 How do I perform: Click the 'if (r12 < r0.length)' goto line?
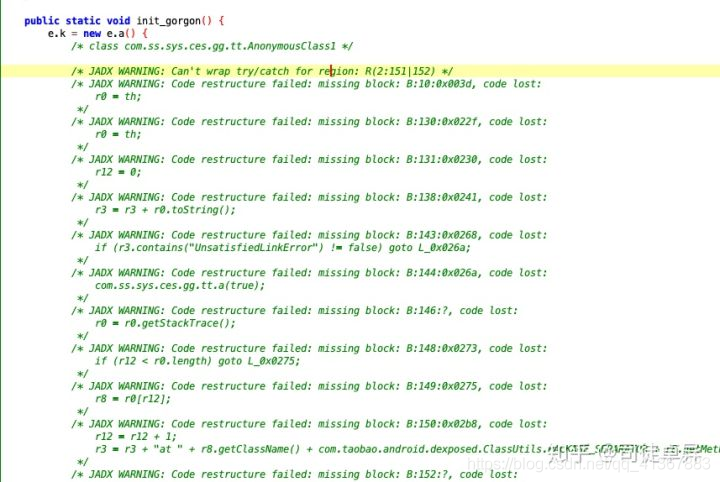click(x=197, y=361)
